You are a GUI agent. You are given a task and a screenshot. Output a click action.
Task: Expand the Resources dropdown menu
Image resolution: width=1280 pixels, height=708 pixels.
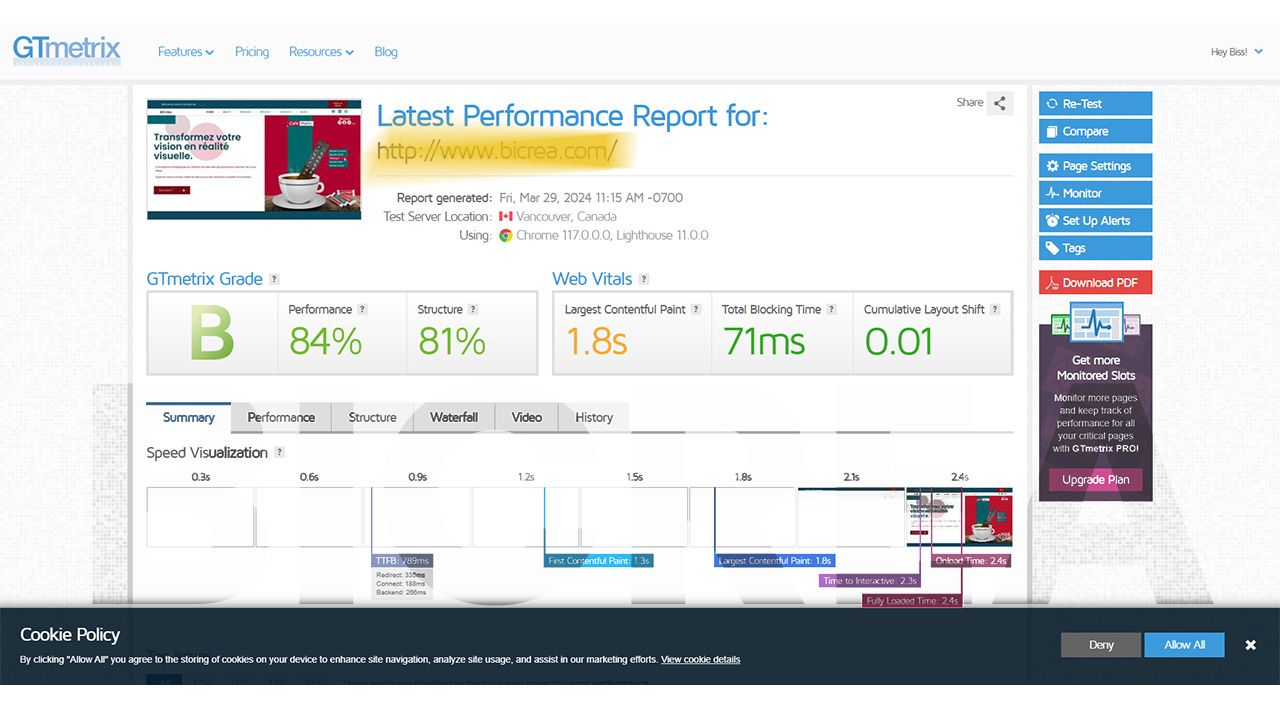321,52
